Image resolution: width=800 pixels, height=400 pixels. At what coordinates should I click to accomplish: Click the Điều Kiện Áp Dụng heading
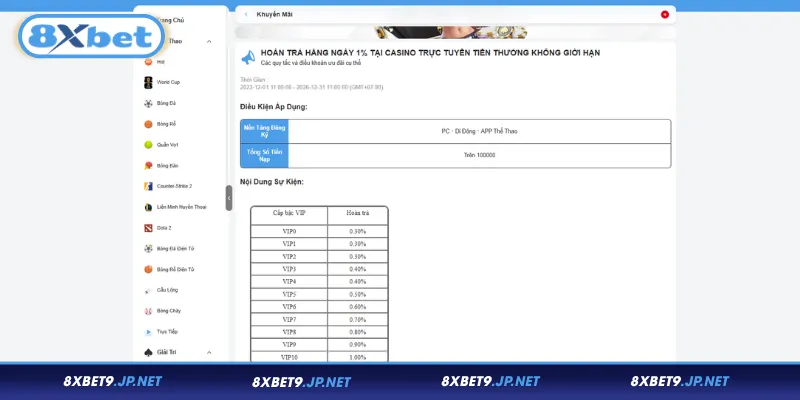pyautogui.click(x=273, y=107)
